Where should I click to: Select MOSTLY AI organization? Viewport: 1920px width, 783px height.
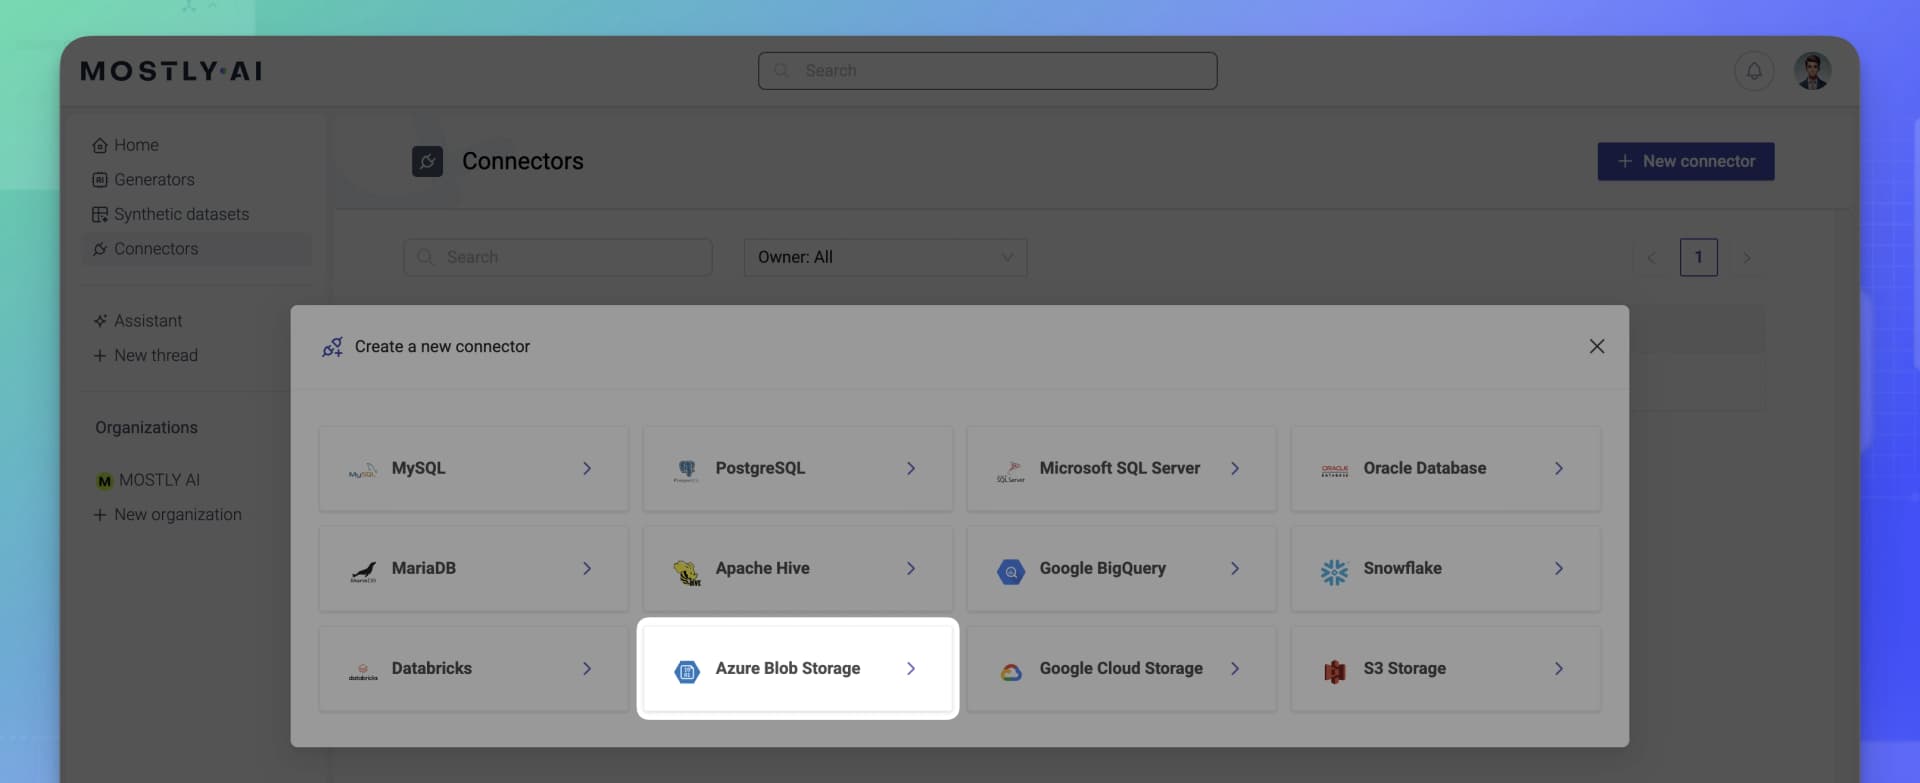click(x=159, y=480)
